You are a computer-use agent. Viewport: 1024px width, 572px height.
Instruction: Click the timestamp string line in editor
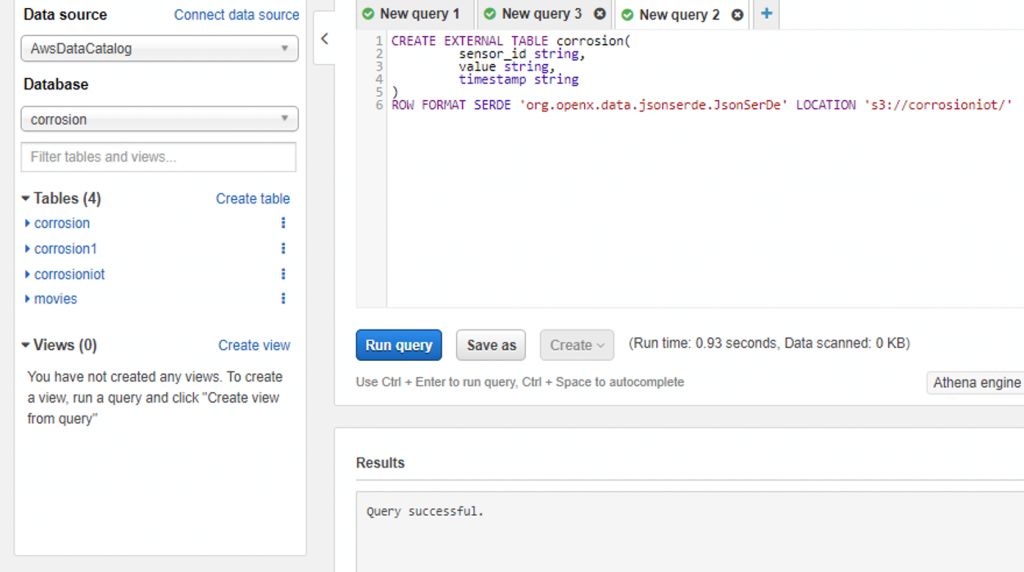click(x=519, y=80)
